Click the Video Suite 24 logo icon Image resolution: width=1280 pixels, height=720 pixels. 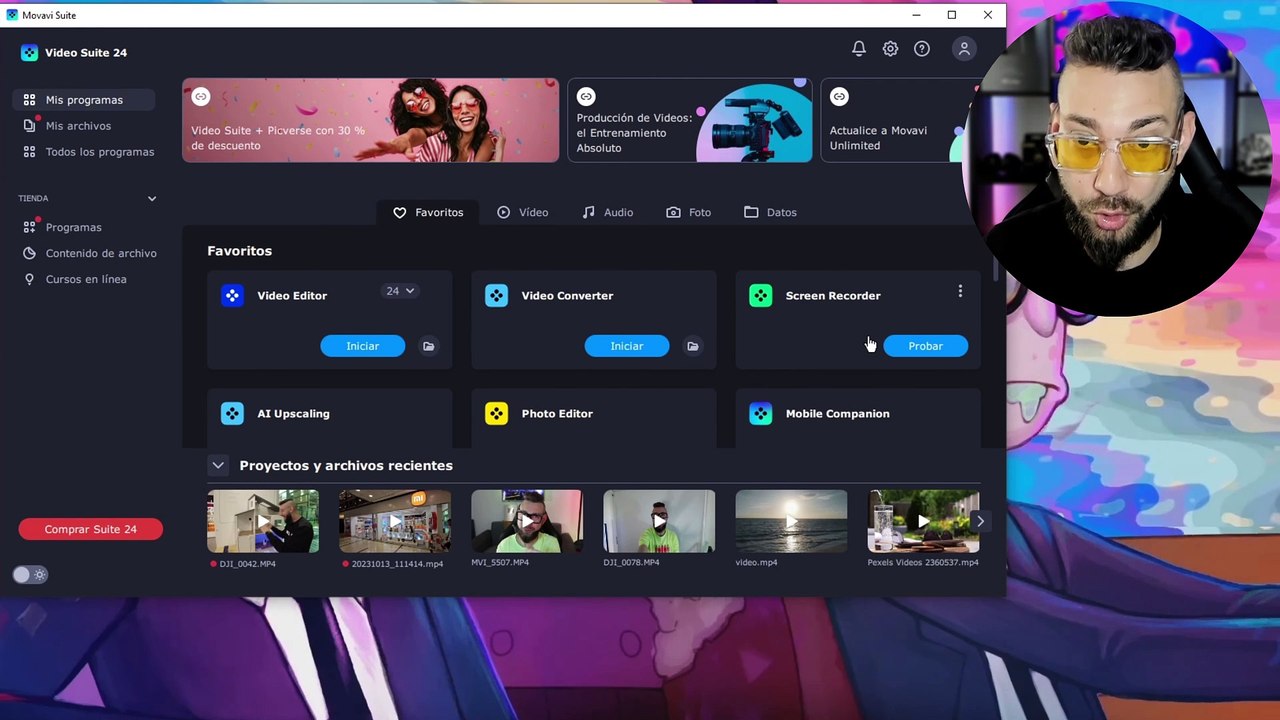[29, 53]
